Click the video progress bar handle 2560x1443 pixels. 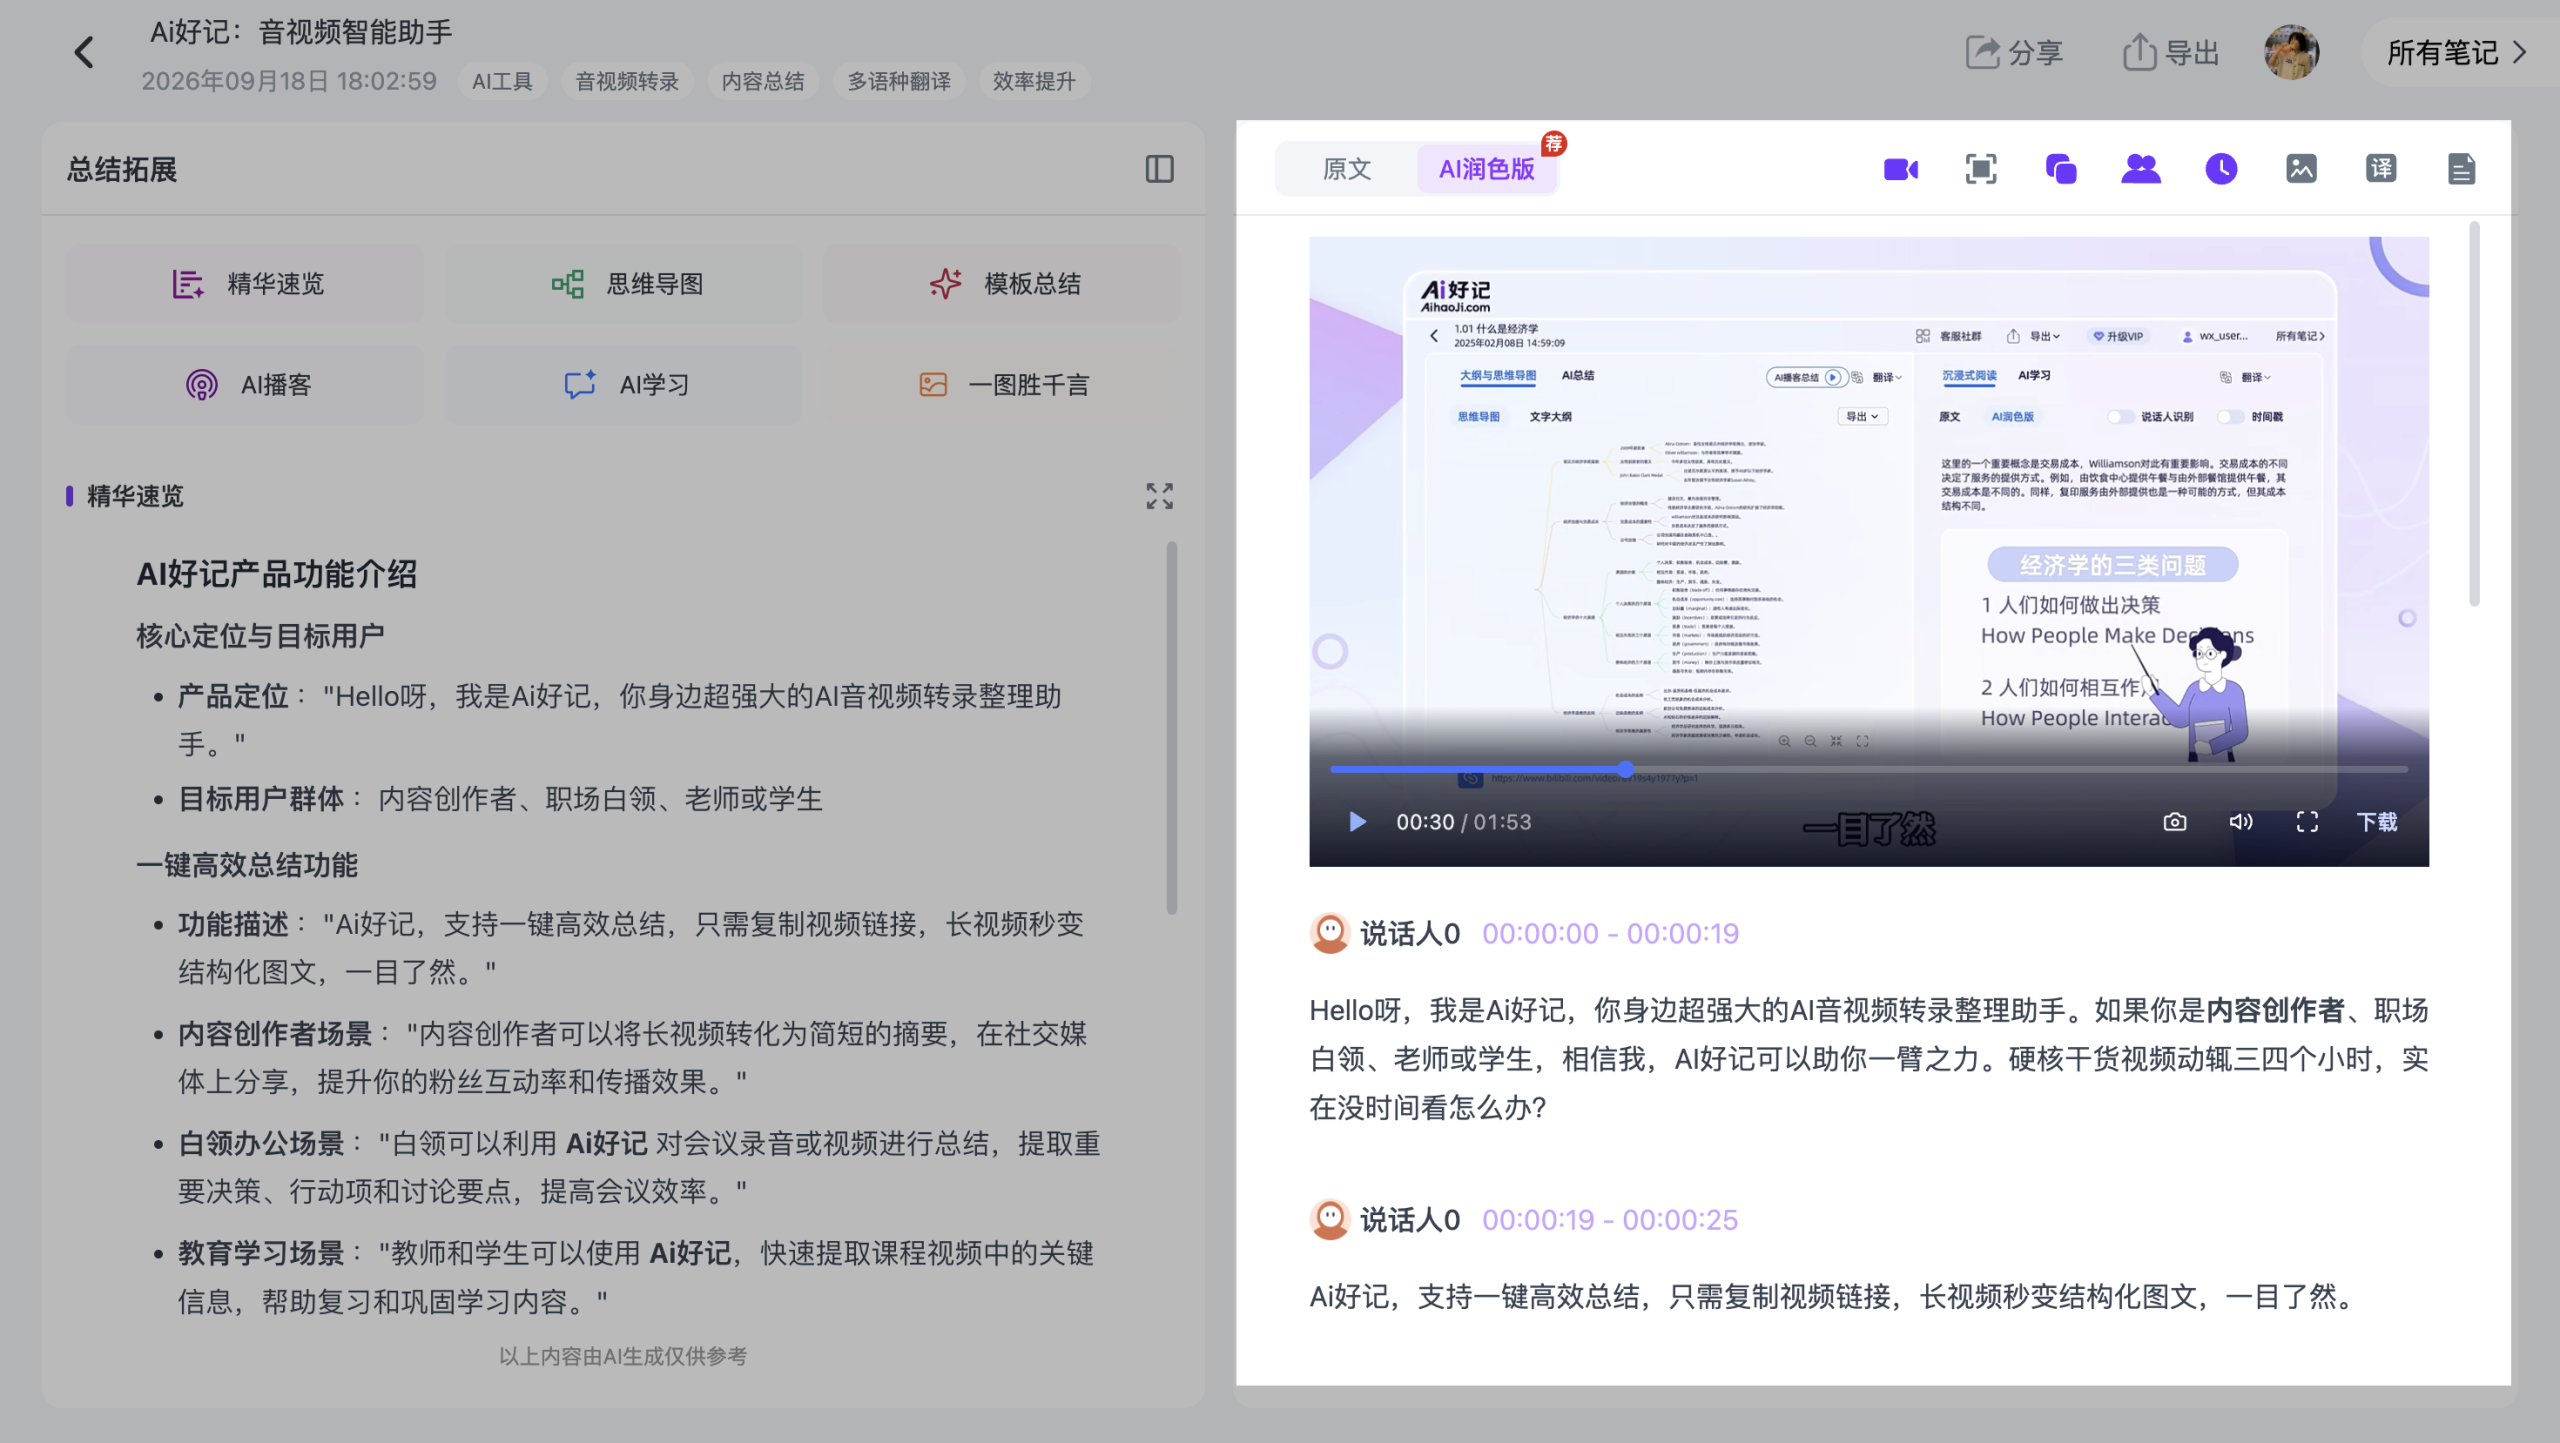click(1626, 769)
